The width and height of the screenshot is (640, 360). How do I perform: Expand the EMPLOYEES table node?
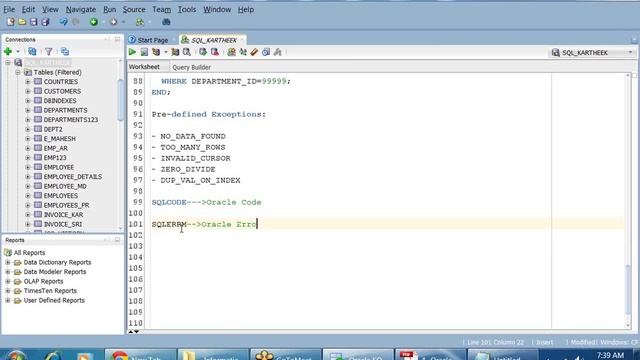pyautogui.click(x=28, y=196)
